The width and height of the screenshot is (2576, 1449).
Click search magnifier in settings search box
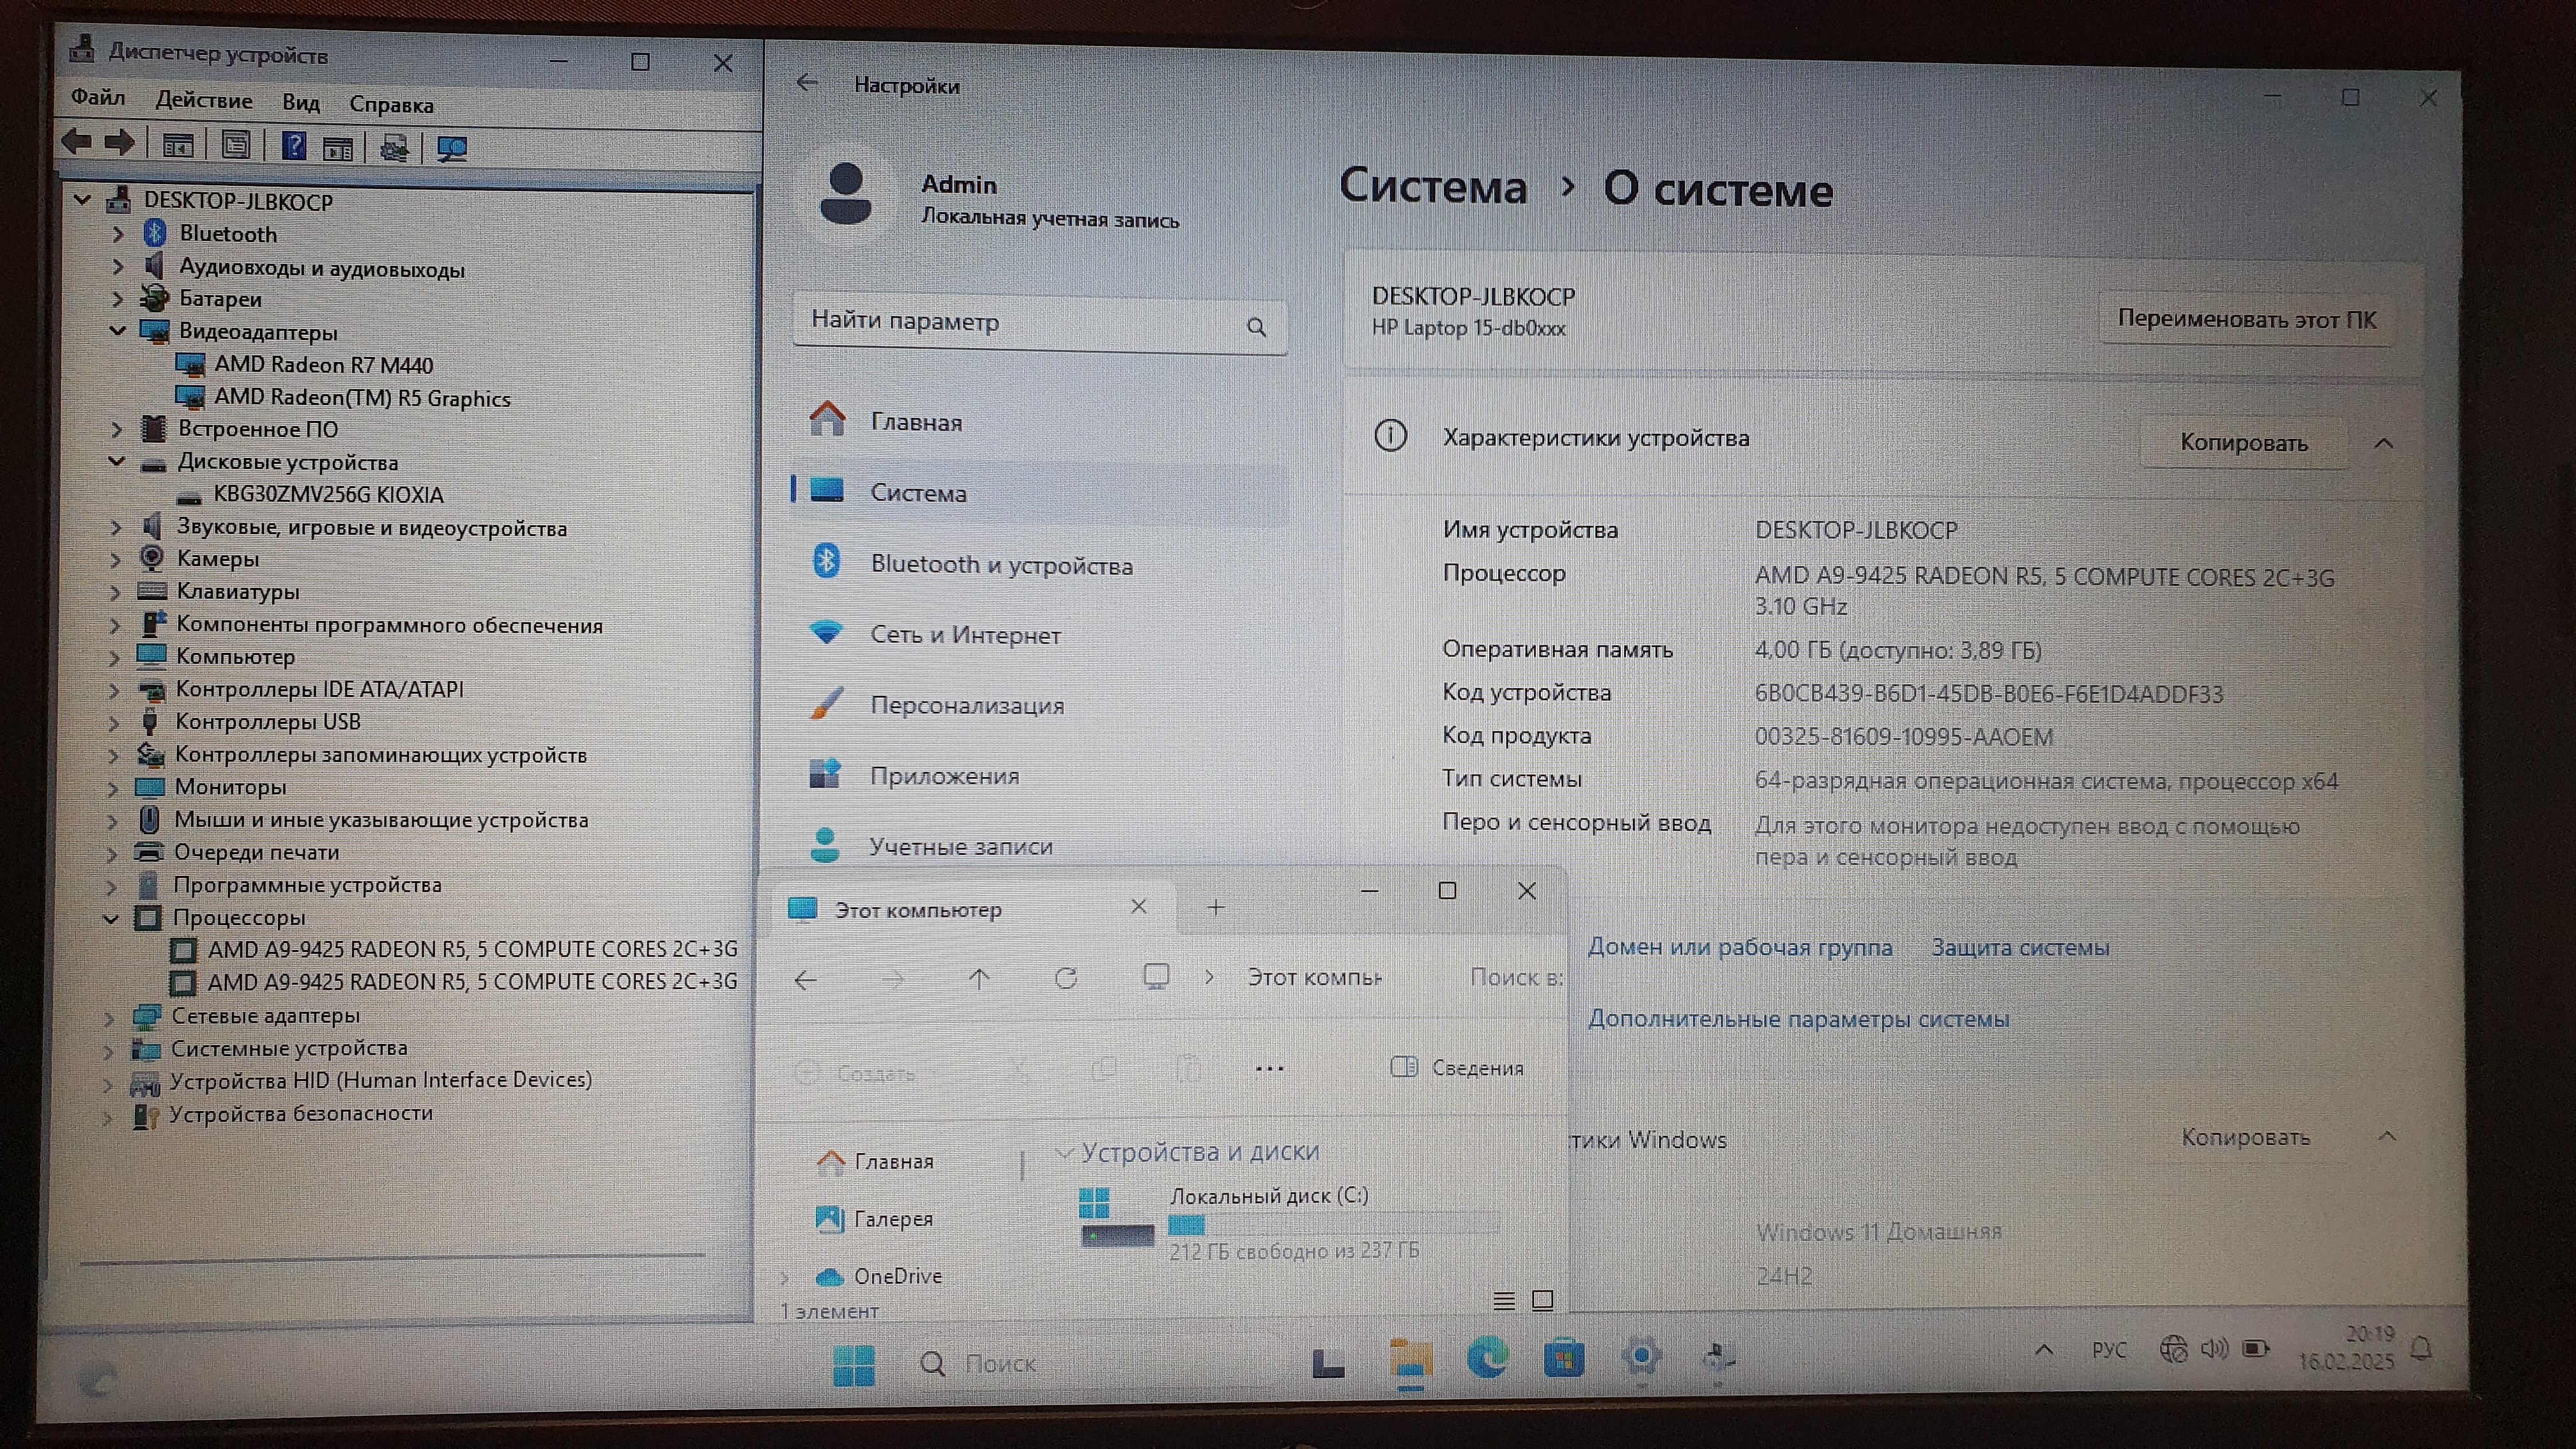[1256, 327]
